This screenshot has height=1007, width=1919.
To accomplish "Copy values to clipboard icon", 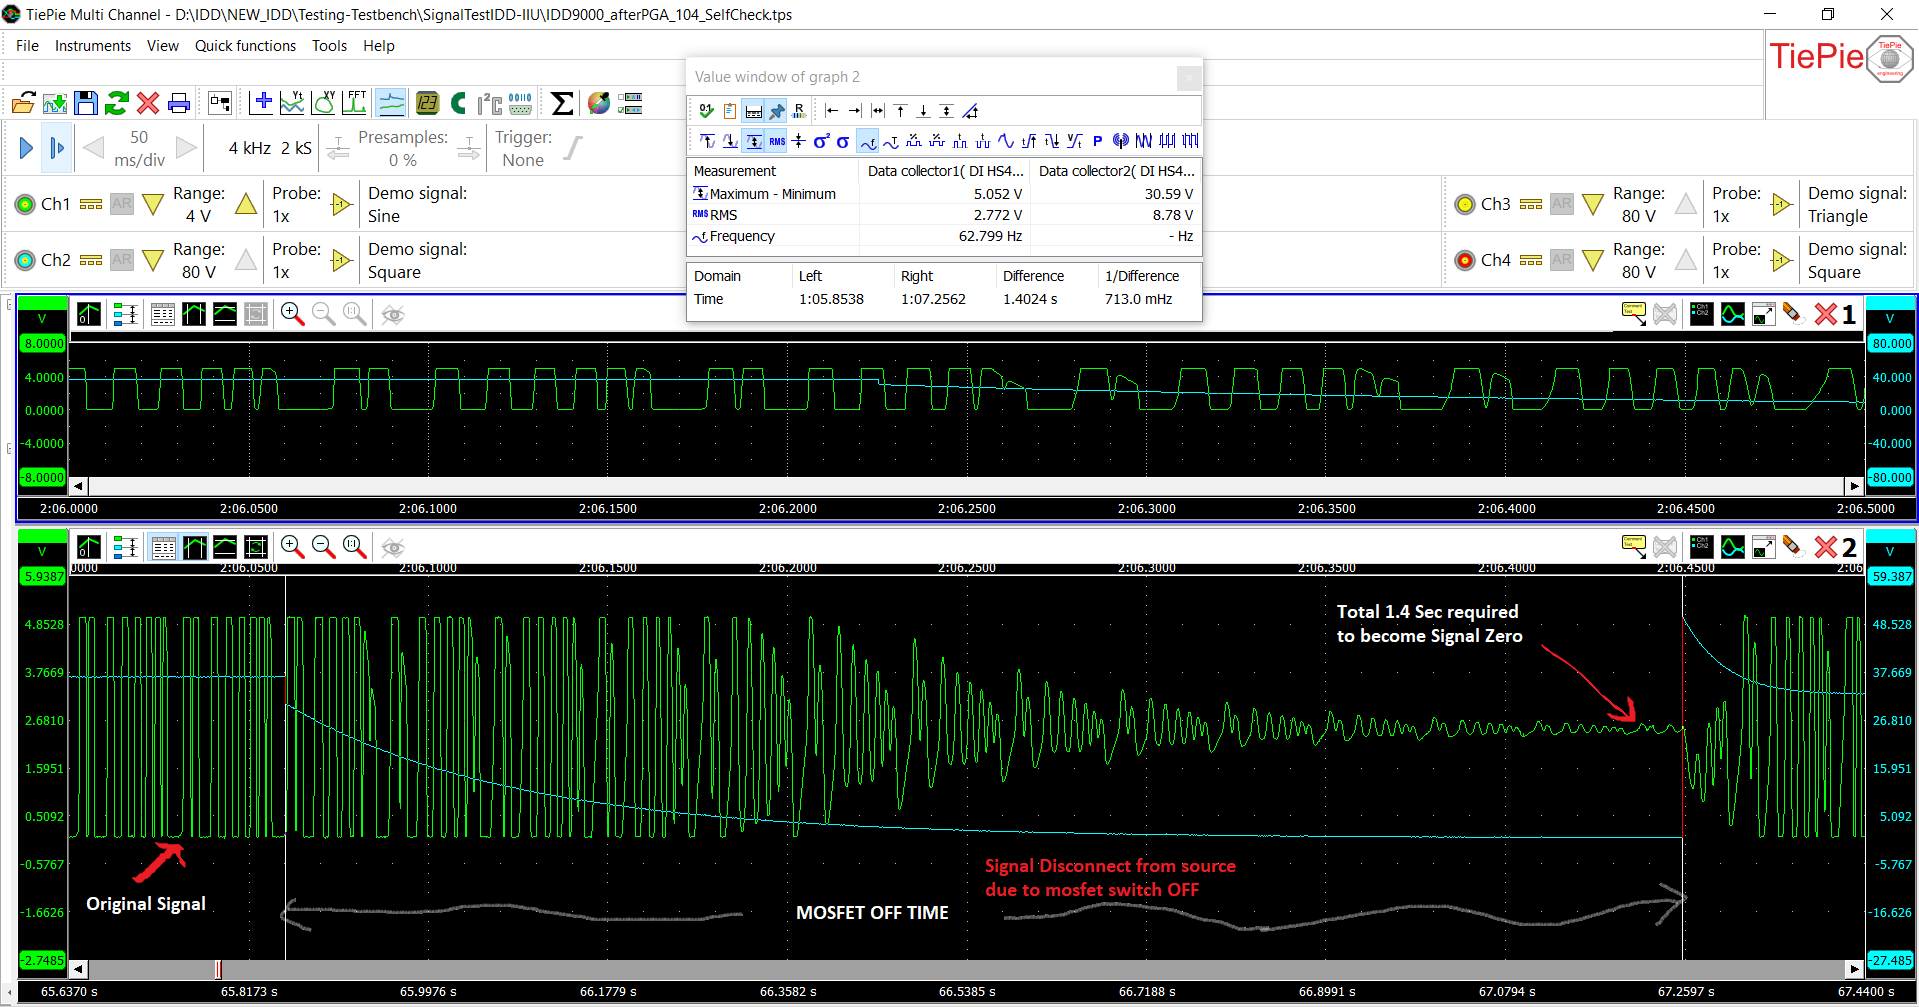I will [x=730, y=111].
